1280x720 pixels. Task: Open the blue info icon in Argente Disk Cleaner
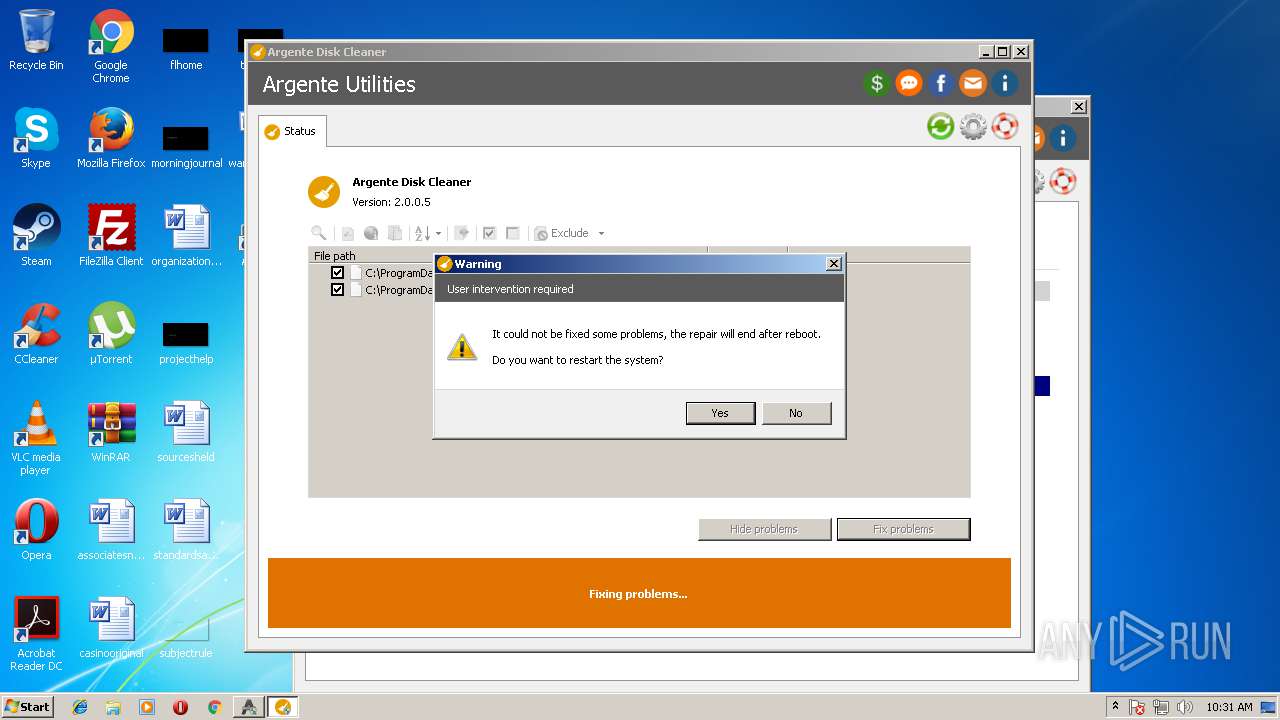click(1005, 83)
